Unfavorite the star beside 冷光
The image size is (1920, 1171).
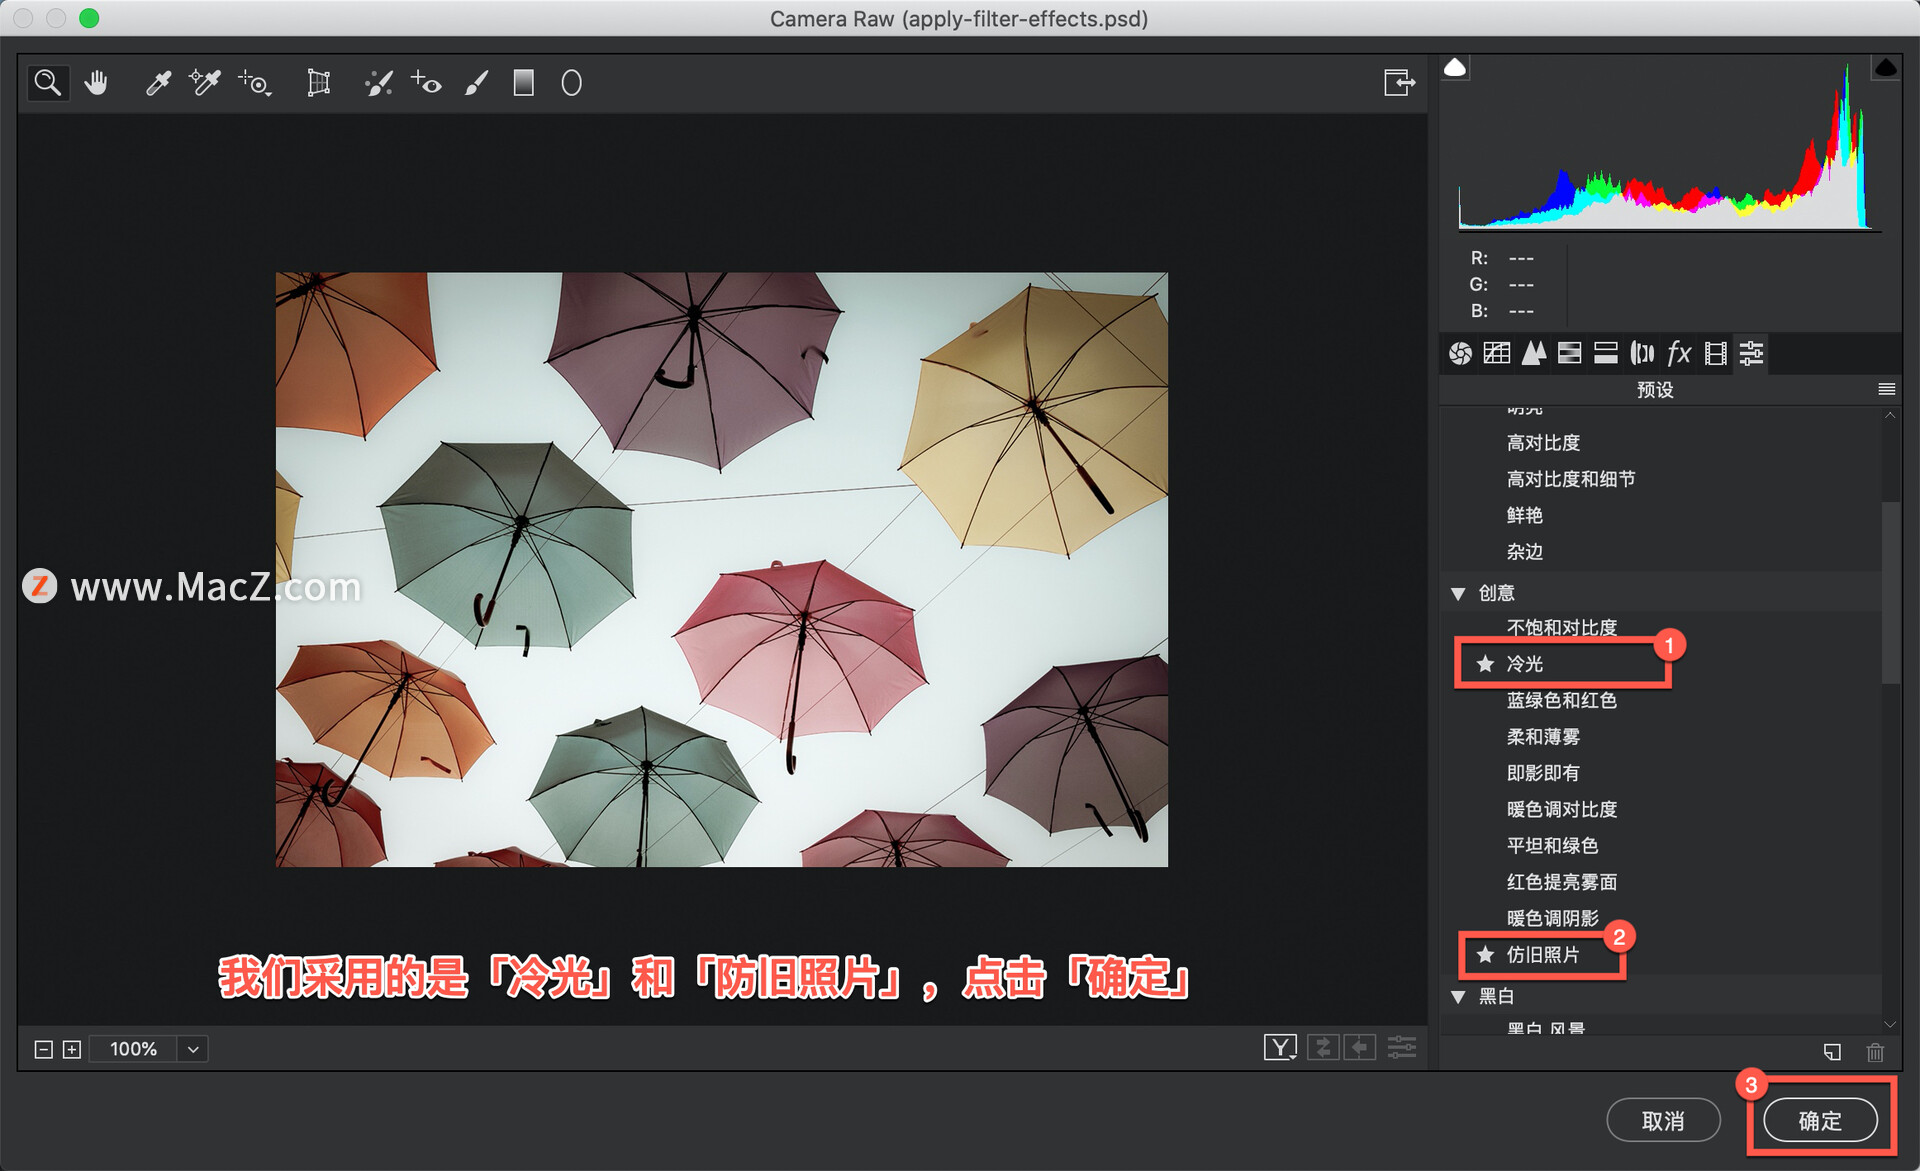(x=1485, y=664)
